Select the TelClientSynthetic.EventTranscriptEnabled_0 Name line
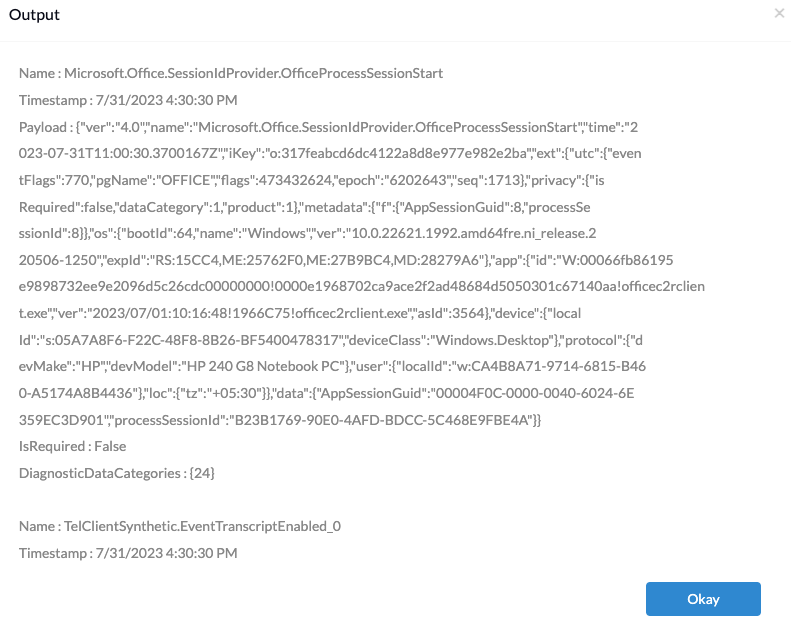The height and width of the screenshot is (624, 791). click(180, 526)
